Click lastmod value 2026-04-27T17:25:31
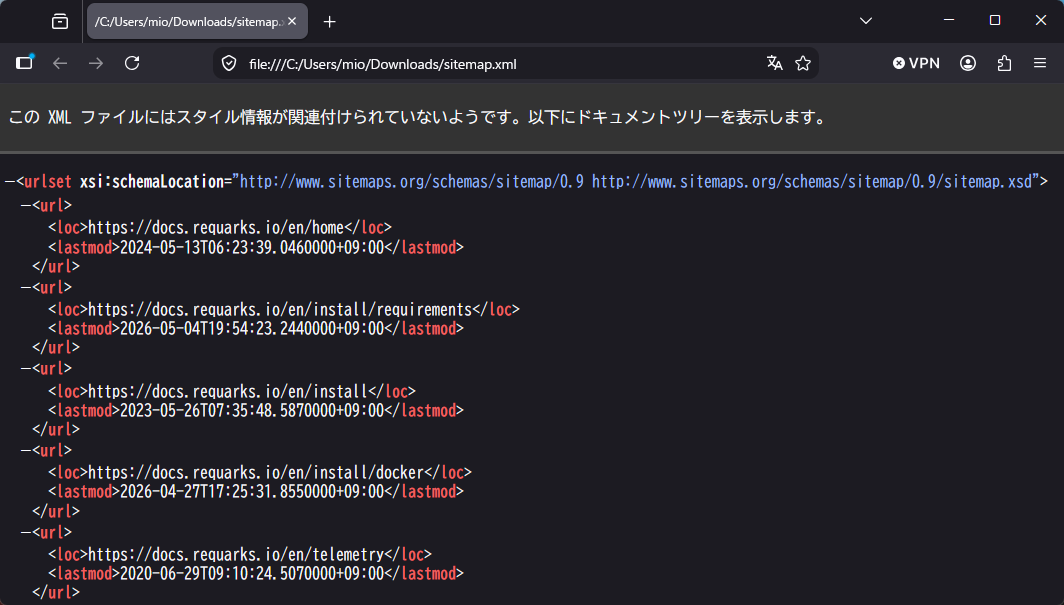Viewport: 1064px width, 605px height. click(252, 492)
